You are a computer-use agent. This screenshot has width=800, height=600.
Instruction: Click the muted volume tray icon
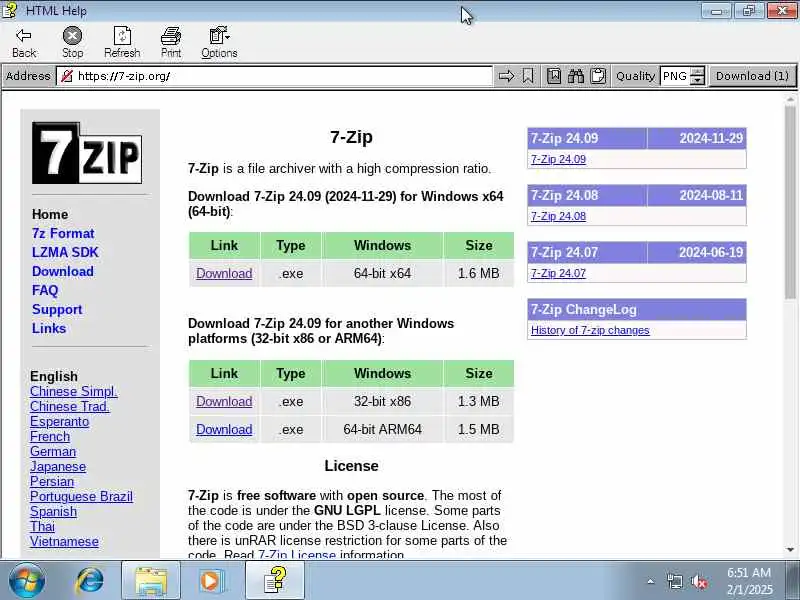(699, 581)
